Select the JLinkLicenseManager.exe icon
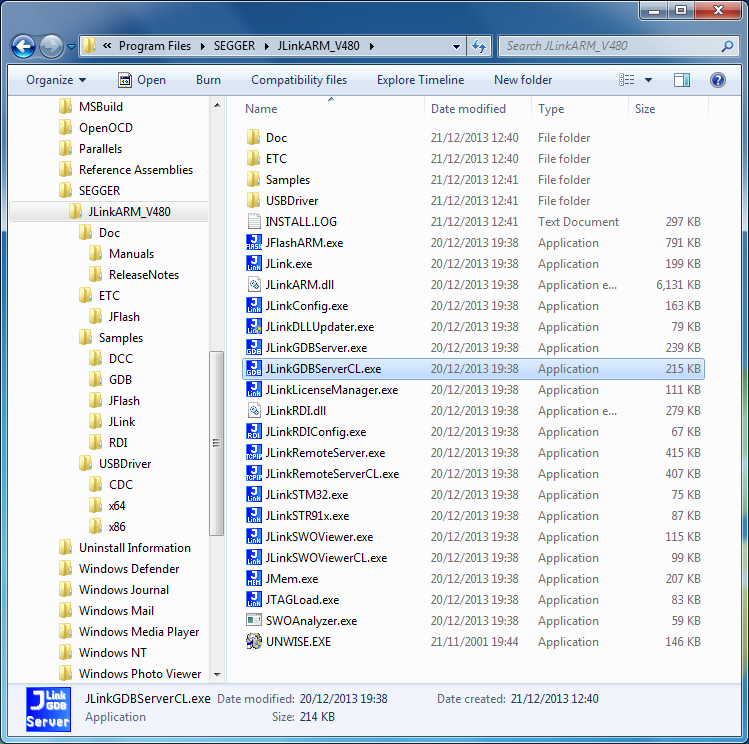749x744 pixels. point(254,390)
